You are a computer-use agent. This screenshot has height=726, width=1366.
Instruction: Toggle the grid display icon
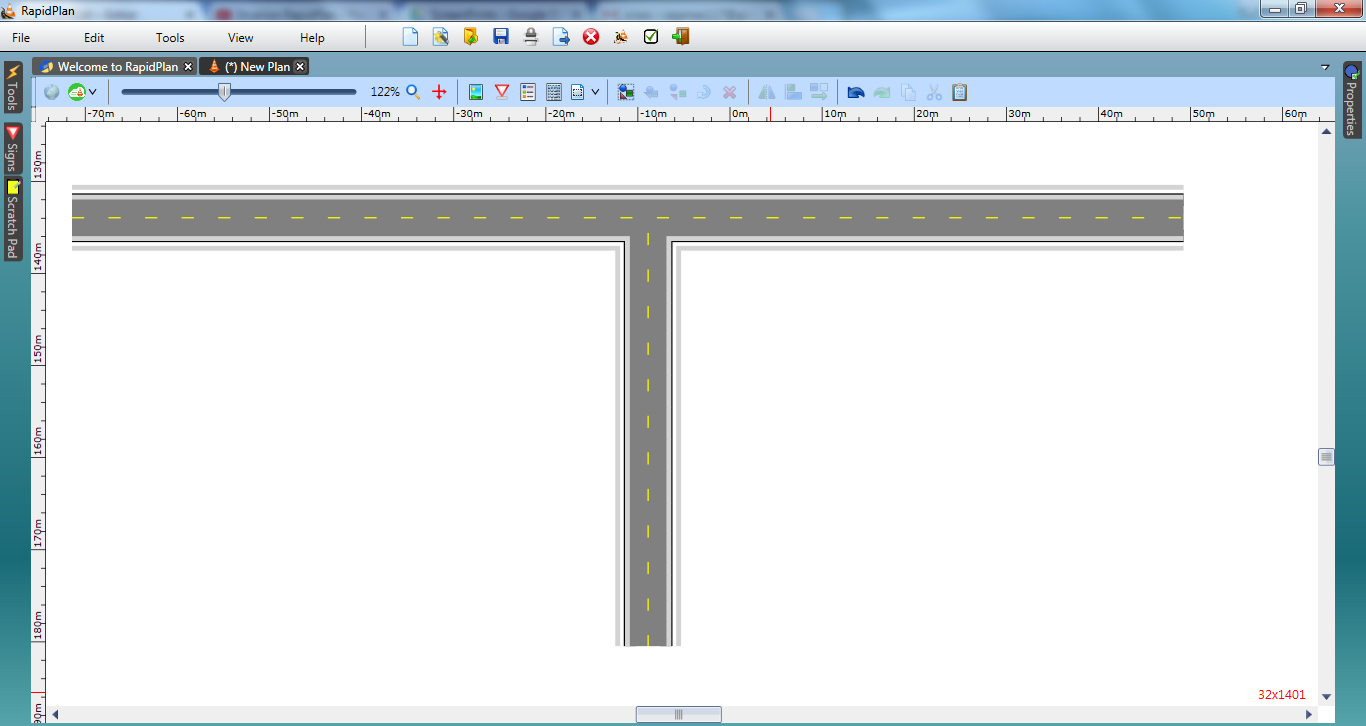click(554, 92)
